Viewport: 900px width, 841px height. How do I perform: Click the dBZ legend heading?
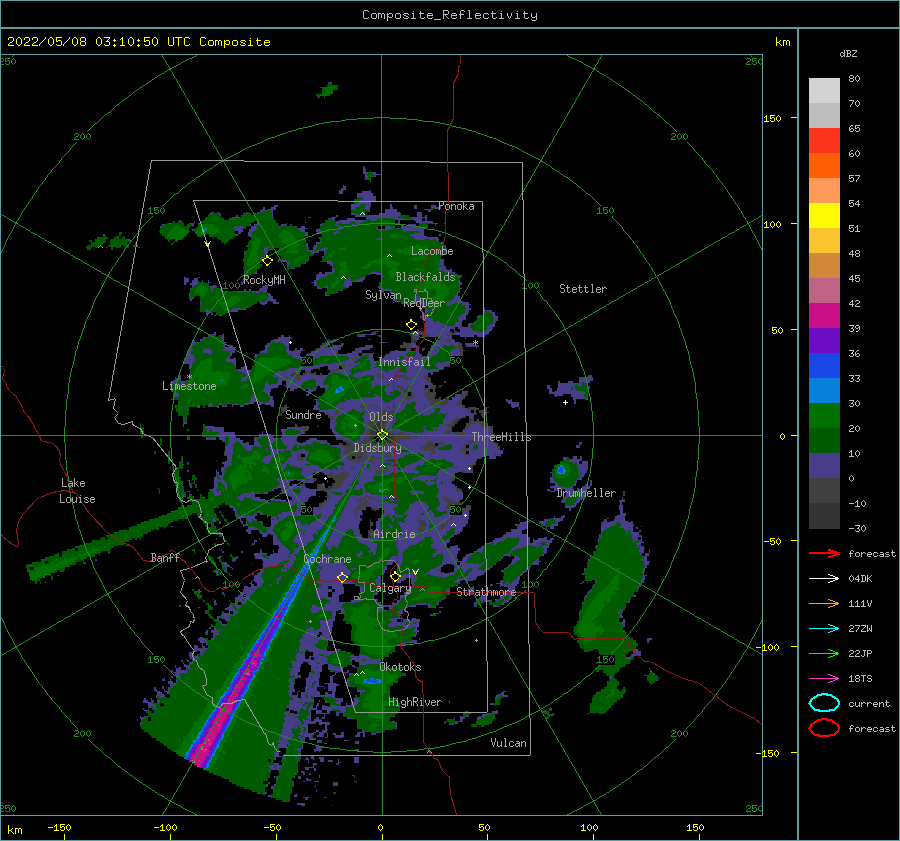pos(848,53)
